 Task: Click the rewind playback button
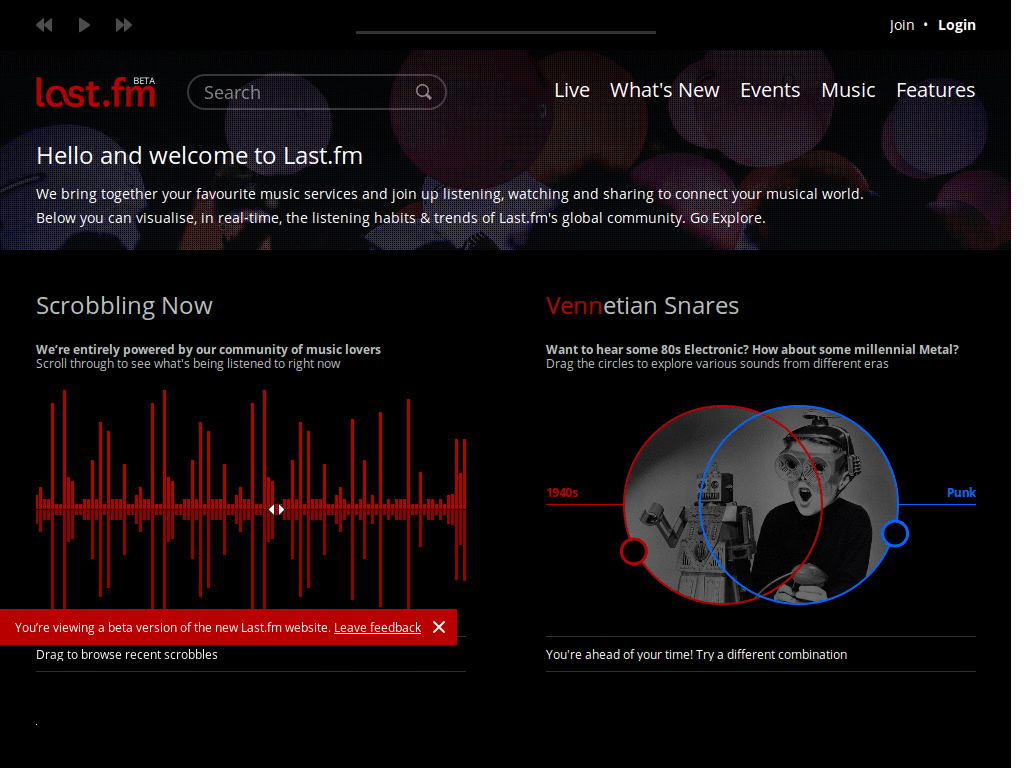point(44,25)
